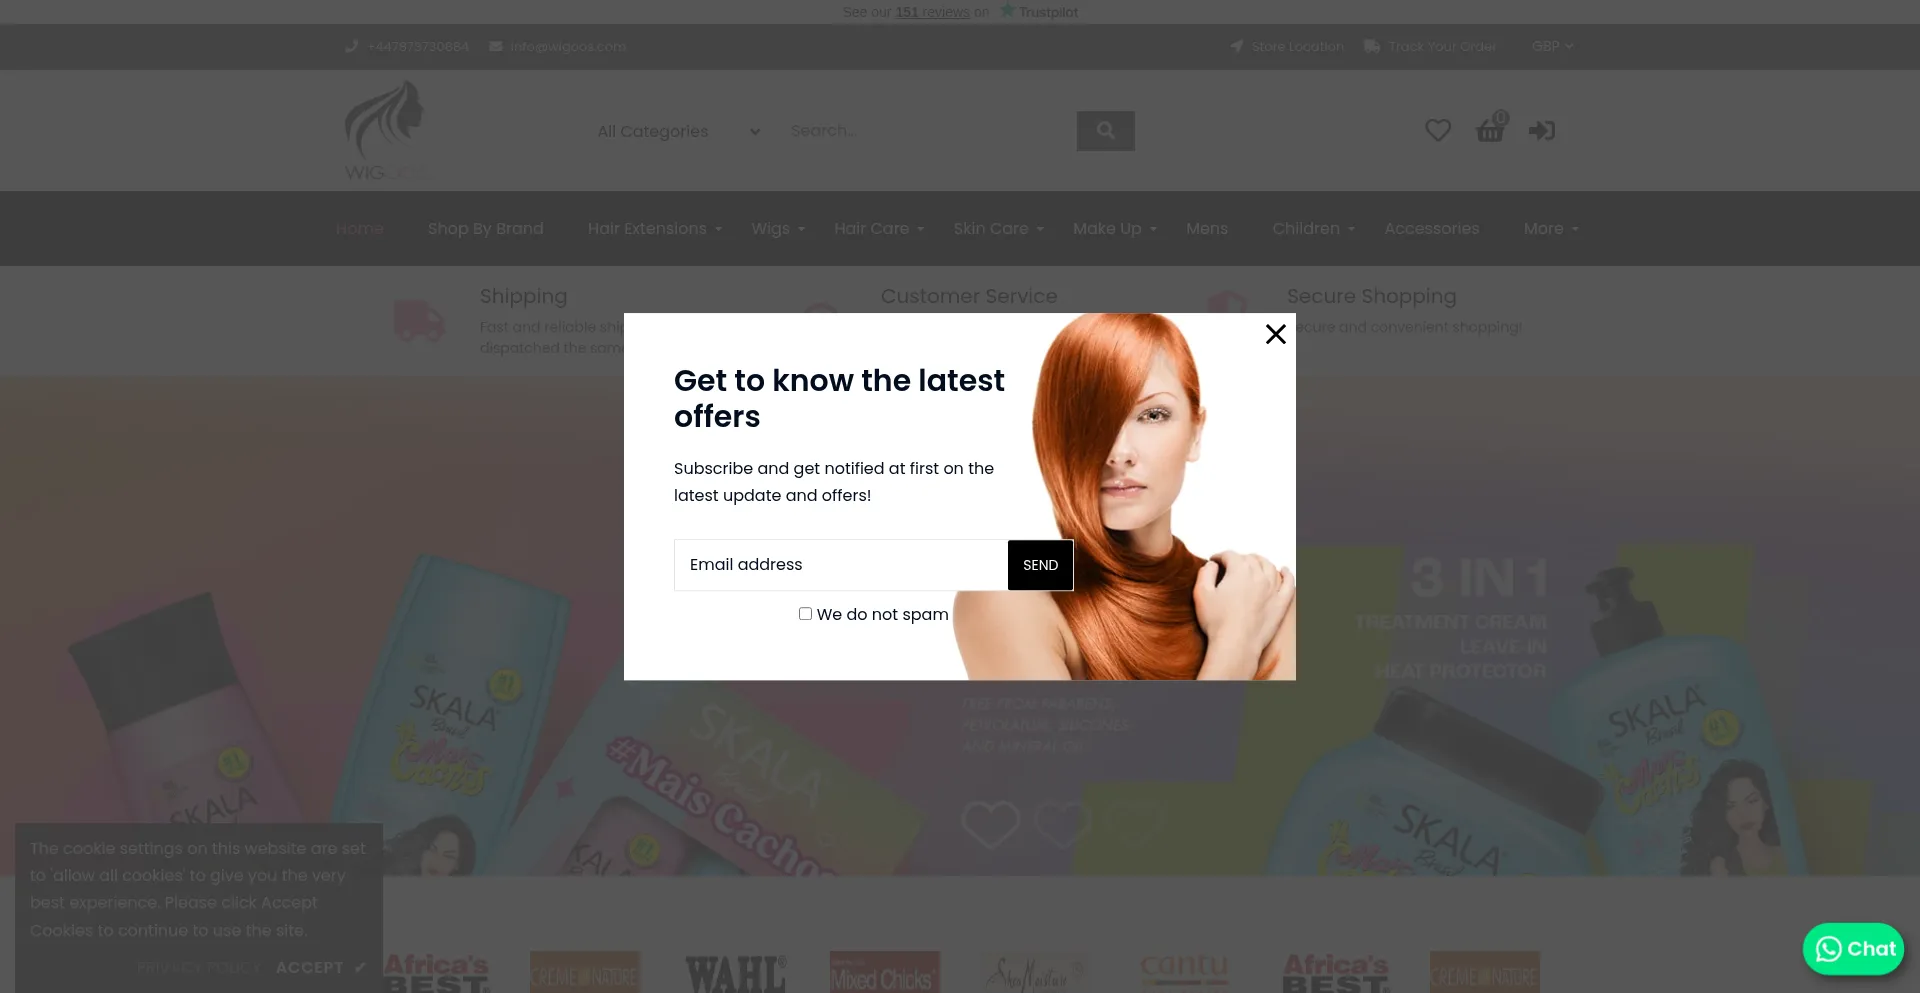Click the info@wigoos.com email link
The width and height of the screenshot is (1920, 993).
568,46
